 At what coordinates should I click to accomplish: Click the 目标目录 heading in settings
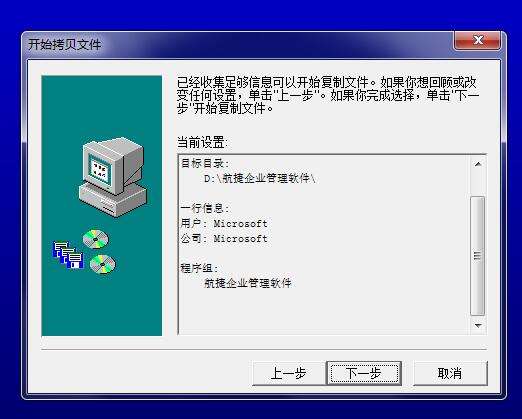click(205, 163)
